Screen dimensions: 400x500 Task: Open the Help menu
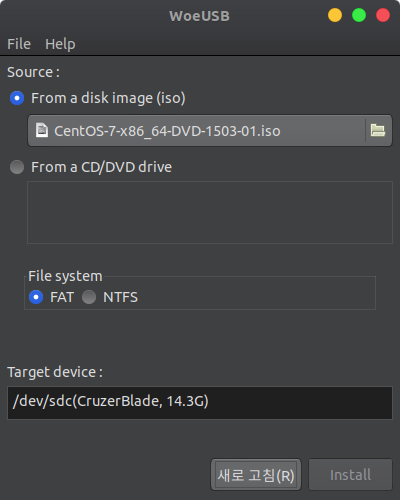(x=60, y=44)
